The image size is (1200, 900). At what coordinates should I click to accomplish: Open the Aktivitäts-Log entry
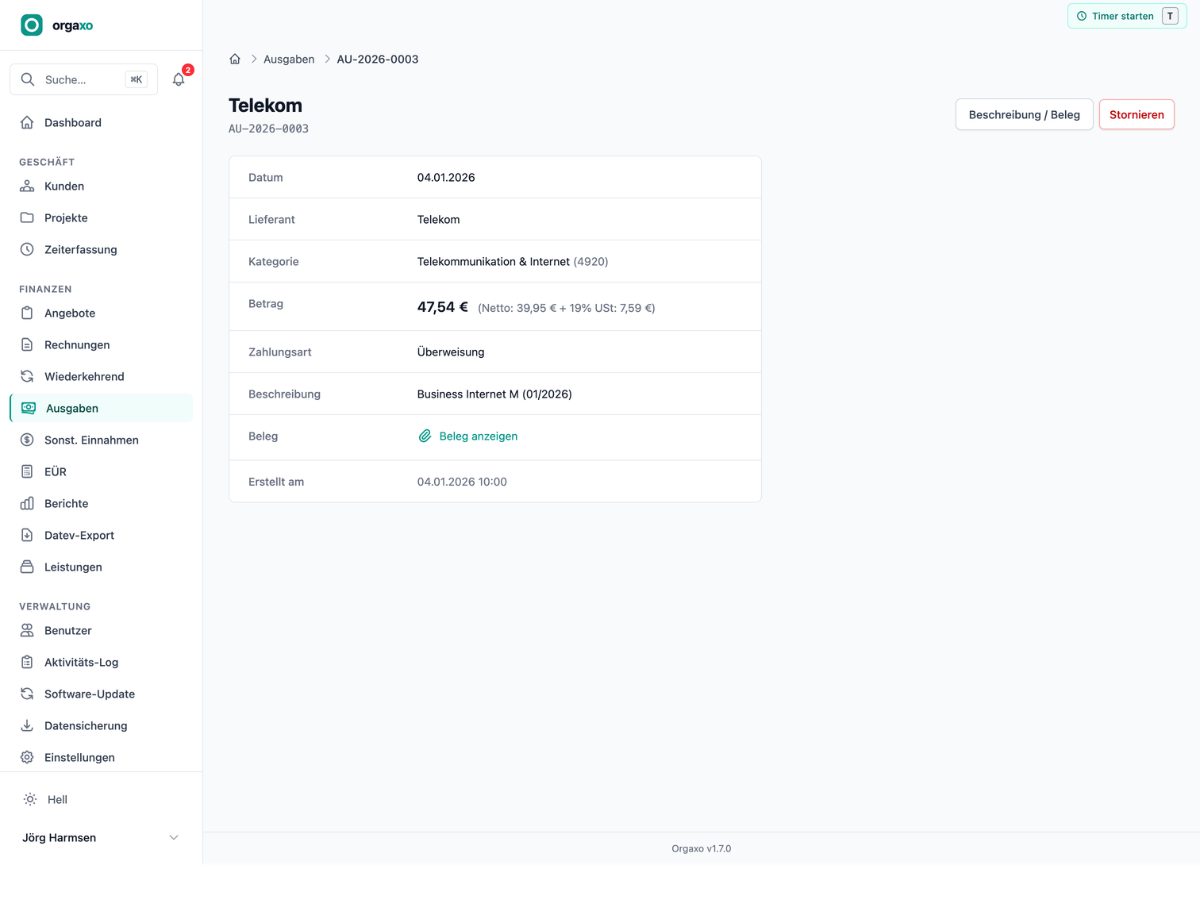coord(101,662)
